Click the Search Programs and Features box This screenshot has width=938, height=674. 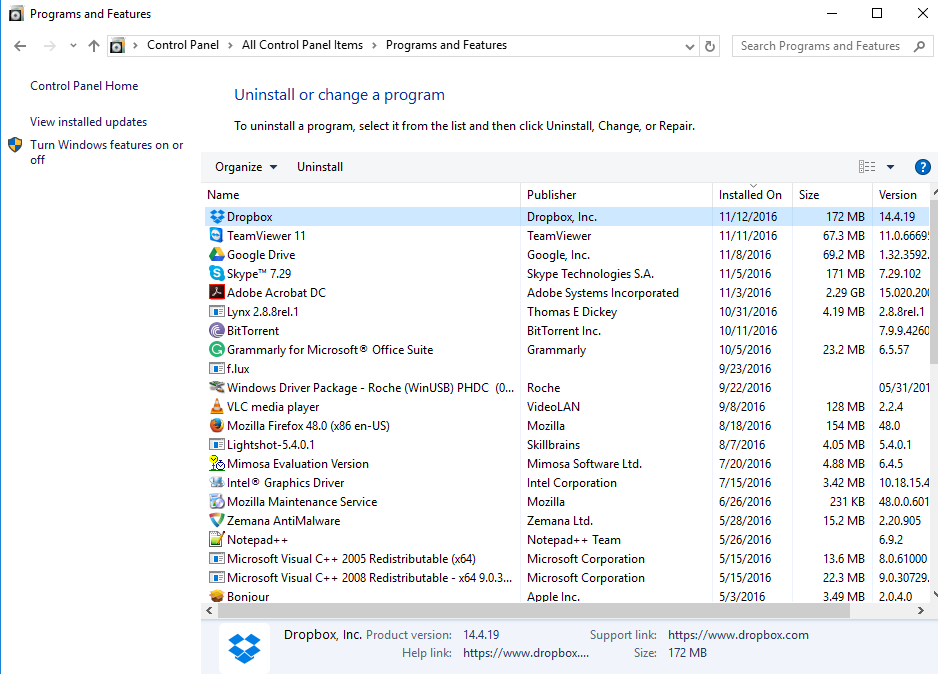(x=832, y=46)
